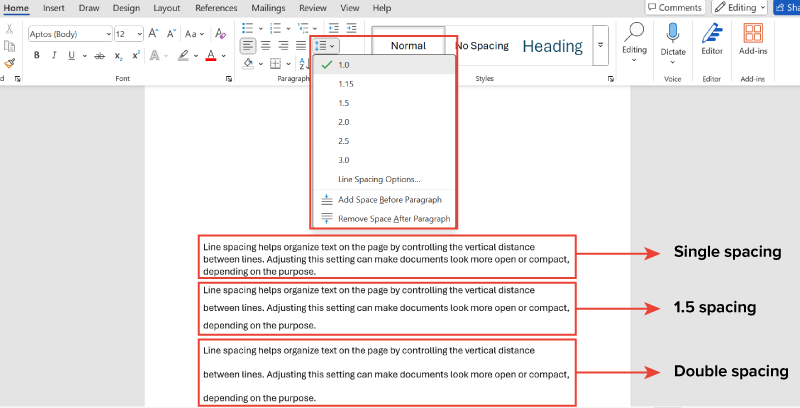Screen dimensions: 800x408
Task: Increase paragraph indent
Action: click(352, 28)
